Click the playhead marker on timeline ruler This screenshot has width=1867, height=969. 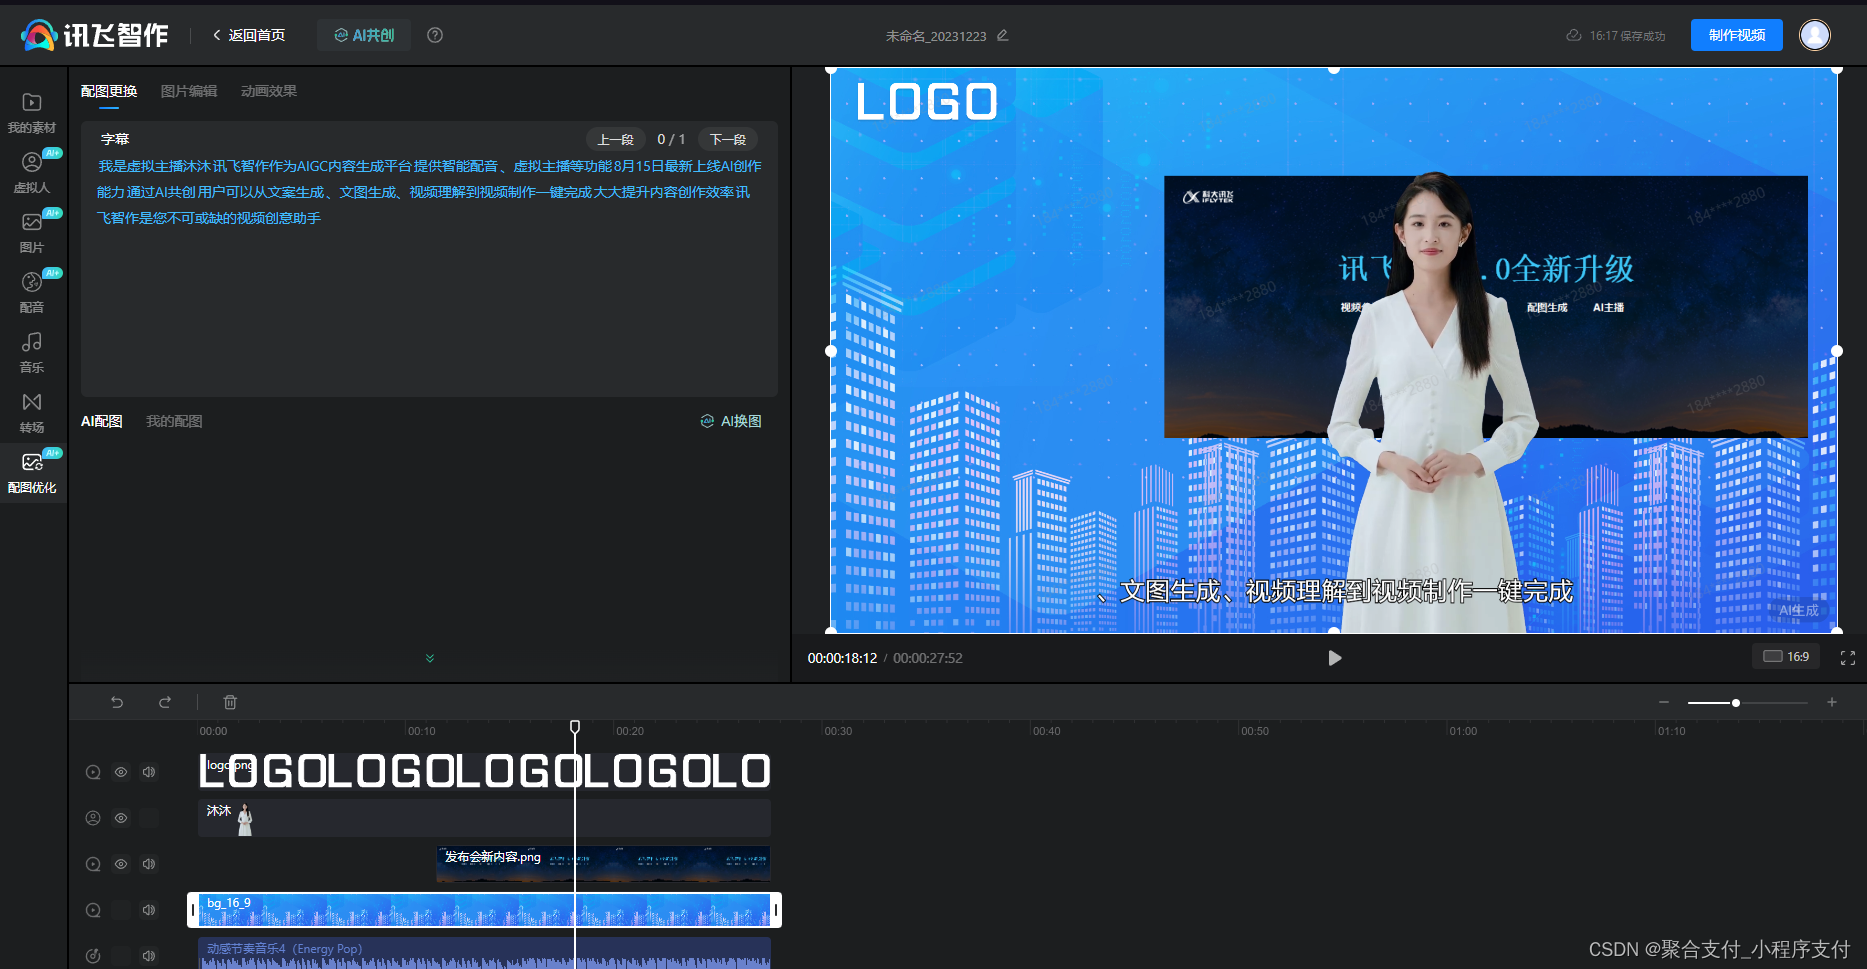pyautogui.click(x=575, y=726)
